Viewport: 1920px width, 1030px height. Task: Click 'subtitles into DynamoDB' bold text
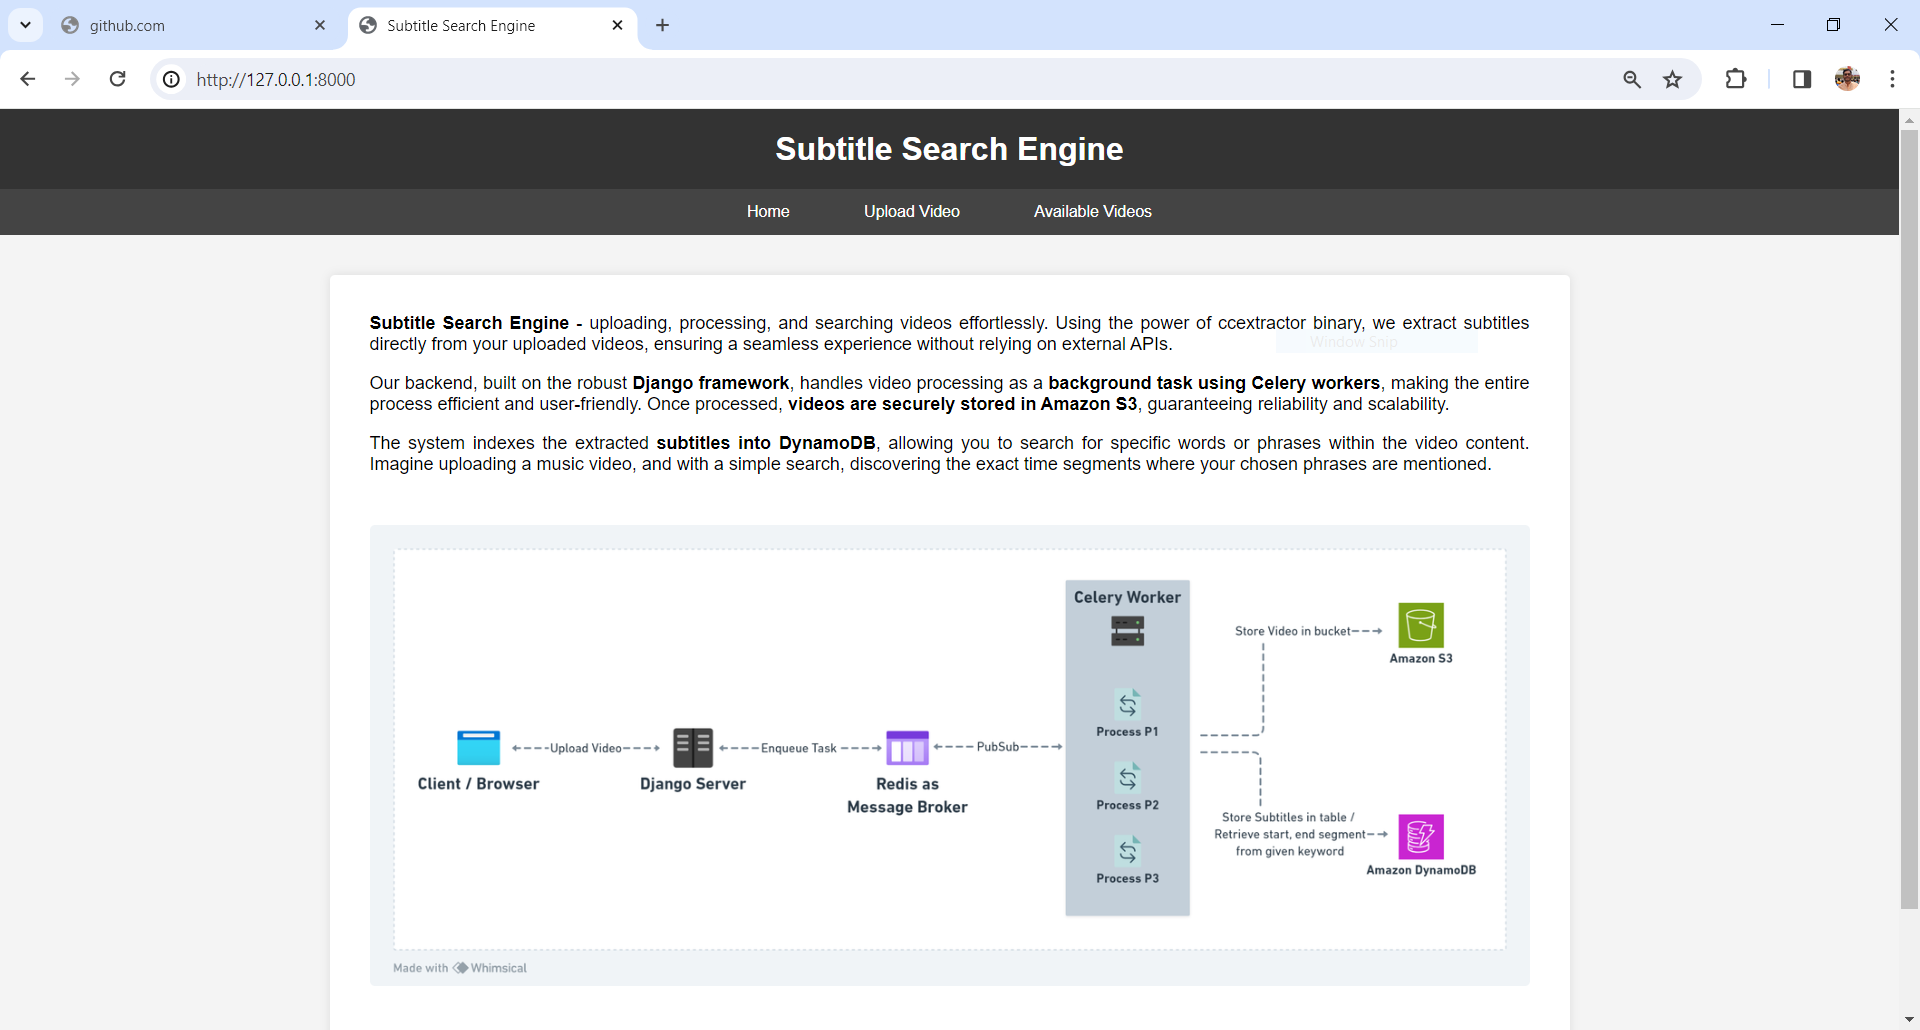pyautogui.click(x=766, y=443)
